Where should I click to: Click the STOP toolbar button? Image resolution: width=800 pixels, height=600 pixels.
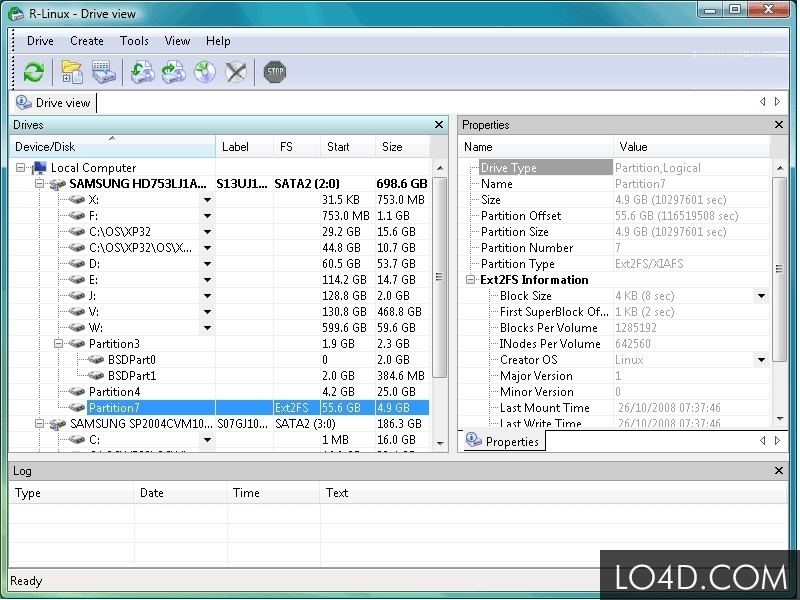(274, 72)
